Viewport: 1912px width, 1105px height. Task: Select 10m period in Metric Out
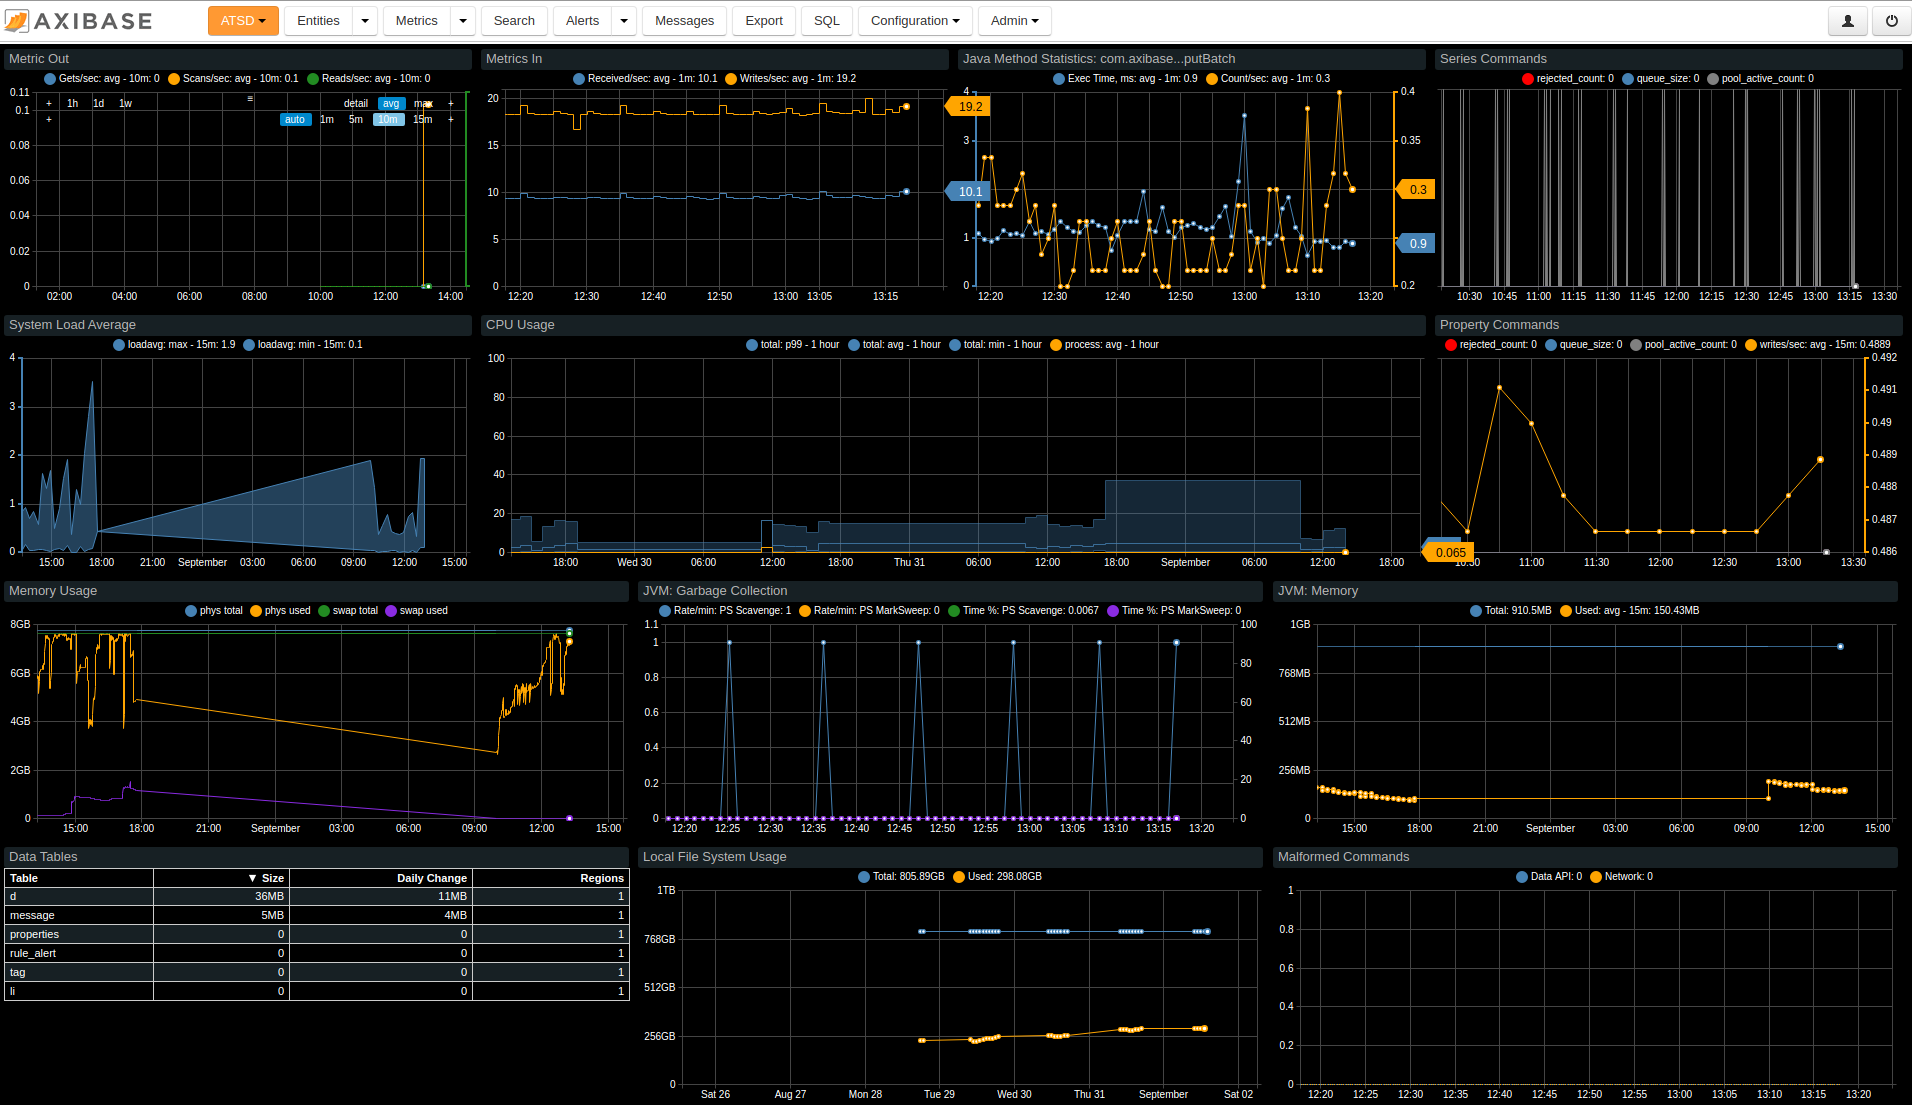tap(388, 119)
